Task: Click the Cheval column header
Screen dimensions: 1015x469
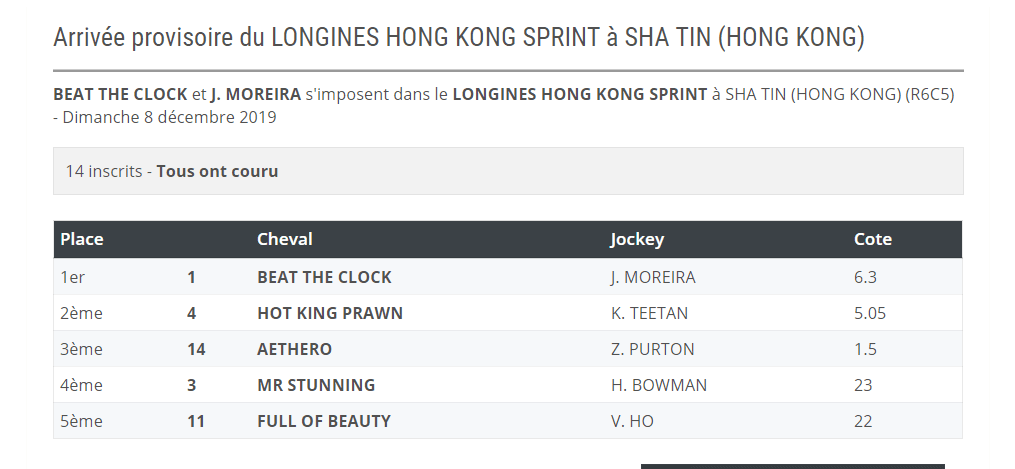Action: (x=285, y=239)
